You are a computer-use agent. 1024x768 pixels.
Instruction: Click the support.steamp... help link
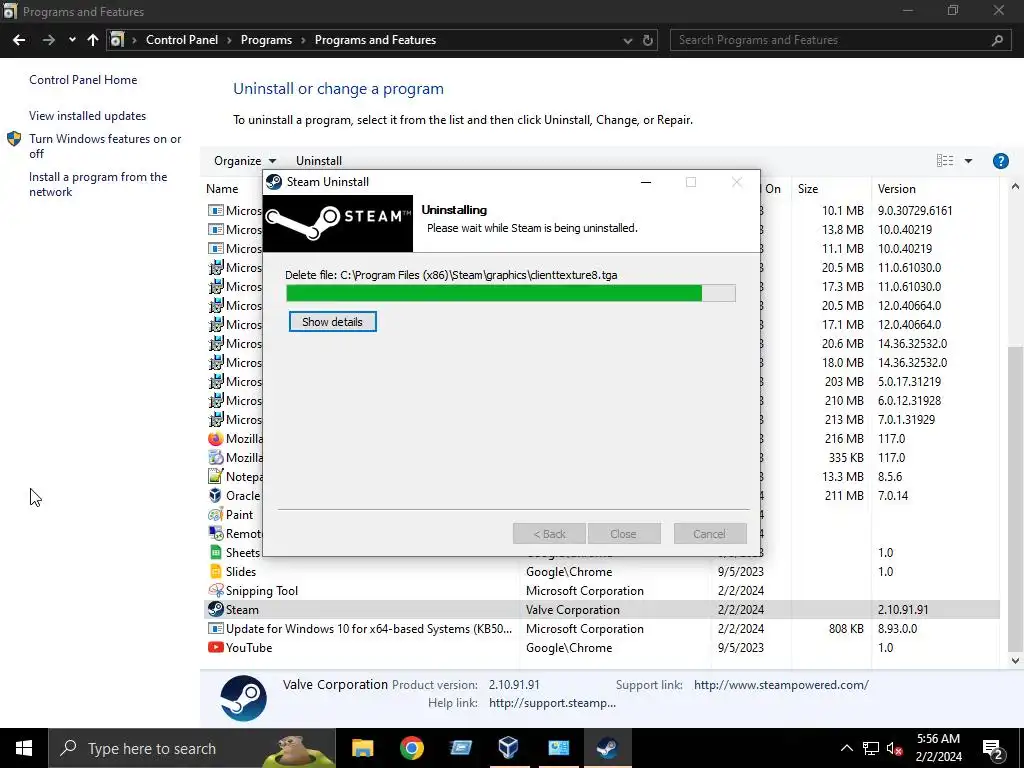(x=552, y=703)
